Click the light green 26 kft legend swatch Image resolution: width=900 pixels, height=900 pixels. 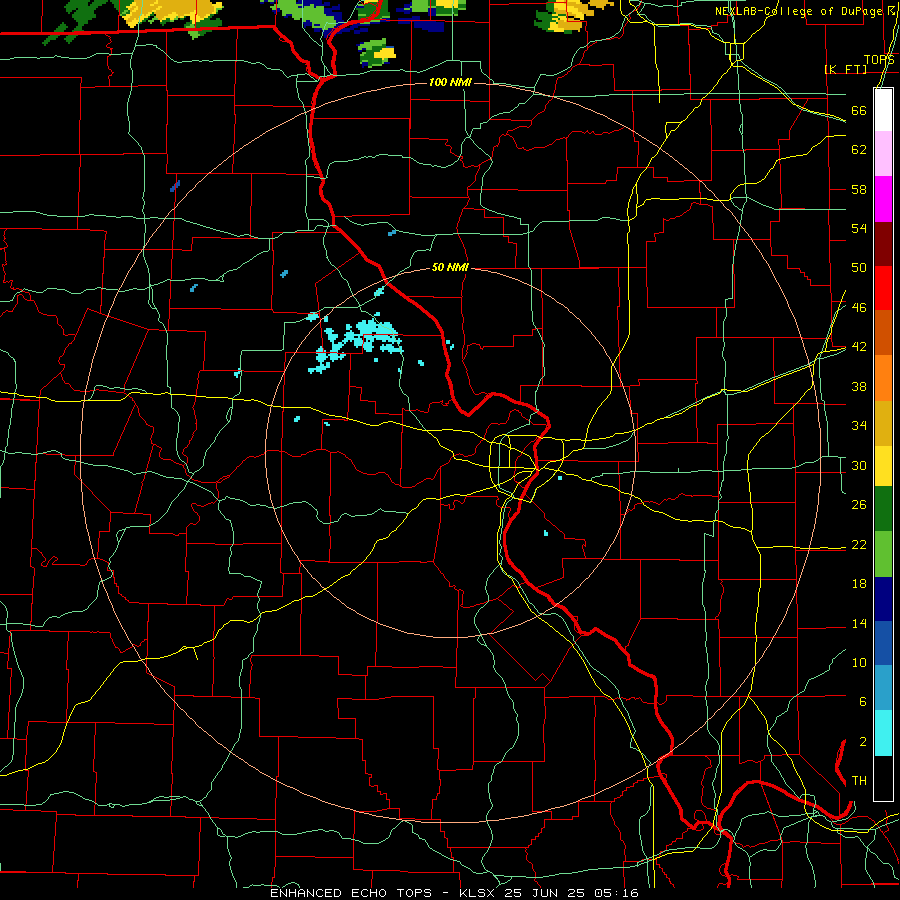883,554
